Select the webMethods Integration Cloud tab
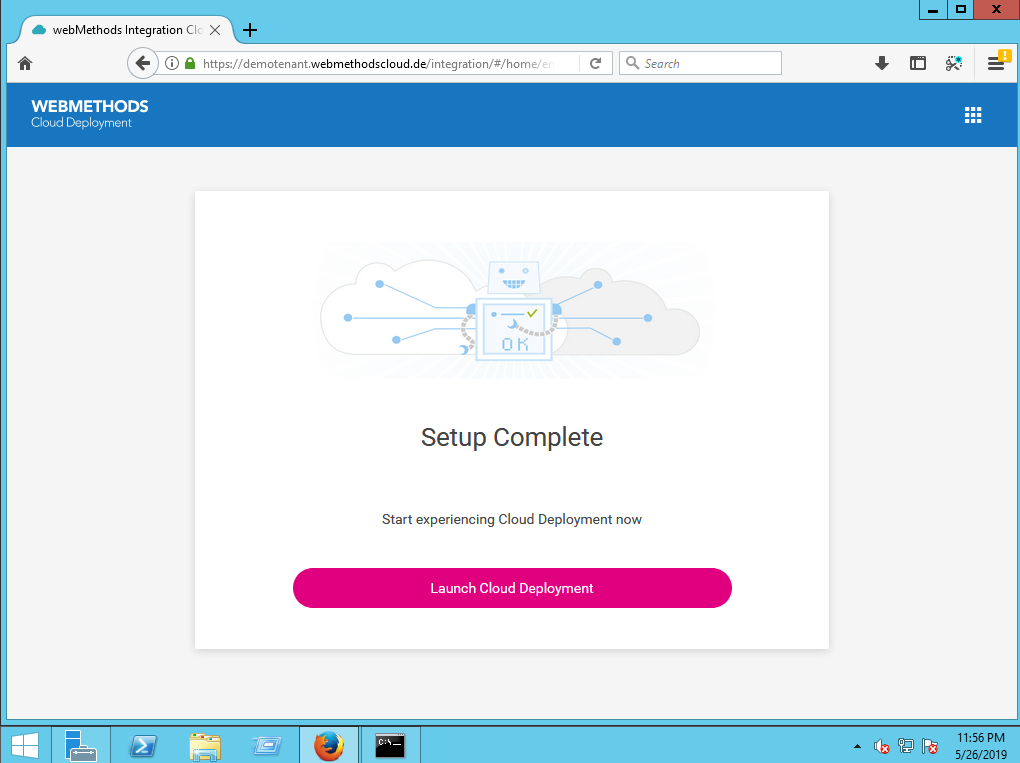The height and width of the screenshot is (763, 1020). [126, 30]
